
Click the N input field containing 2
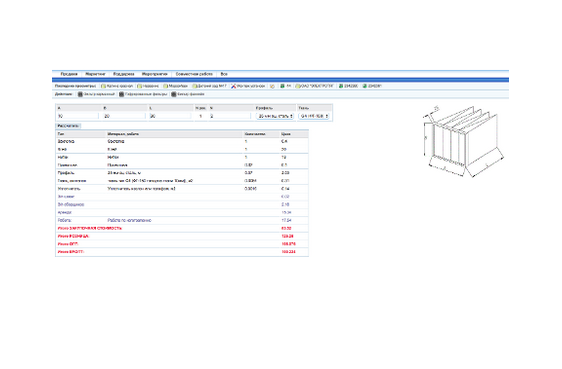coord(230,116)
